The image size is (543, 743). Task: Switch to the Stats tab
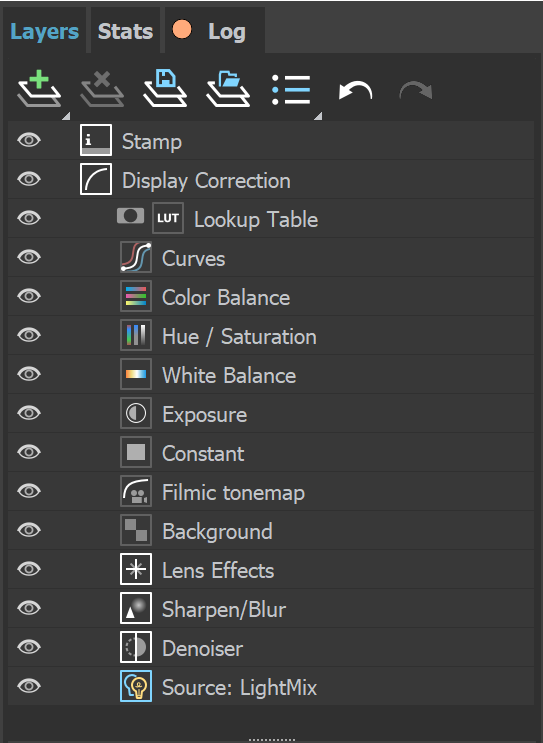click(x=125, y=32)
